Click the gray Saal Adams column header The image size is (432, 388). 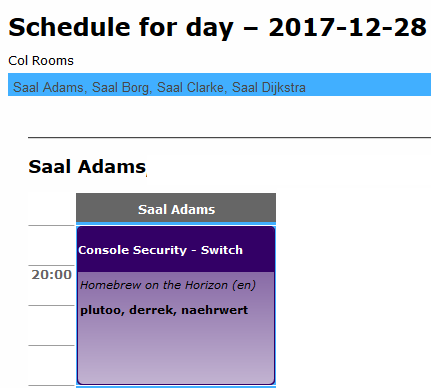coord(176,208)
